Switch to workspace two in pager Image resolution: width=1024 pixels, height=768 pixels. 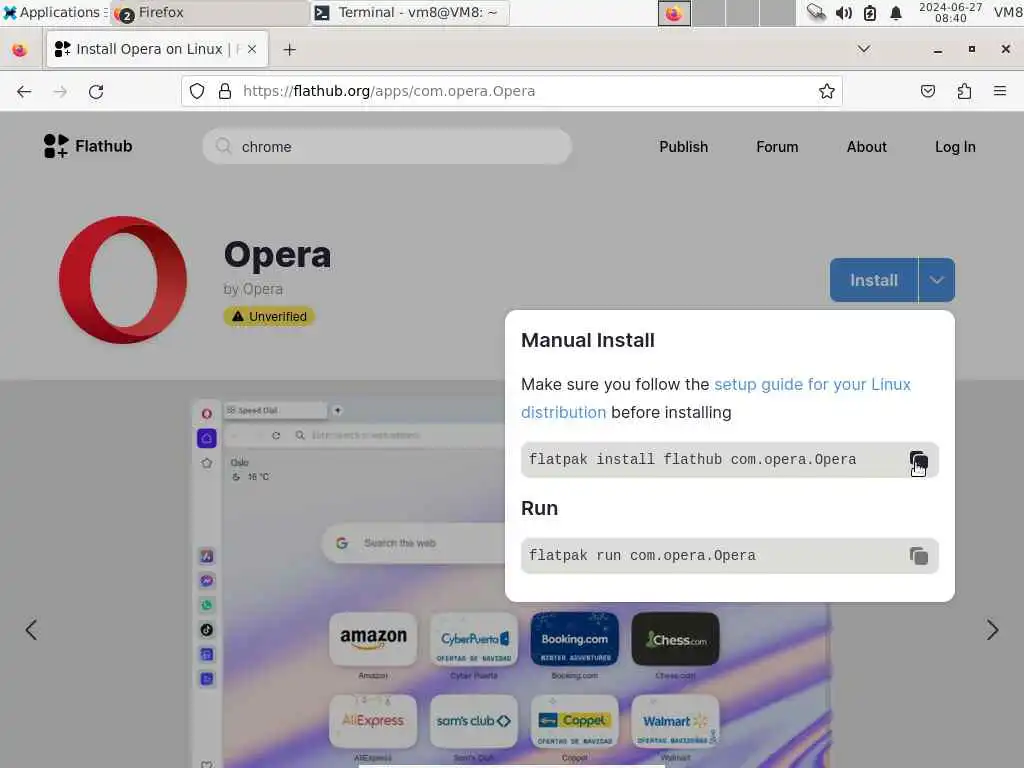(x=709, y=13)
